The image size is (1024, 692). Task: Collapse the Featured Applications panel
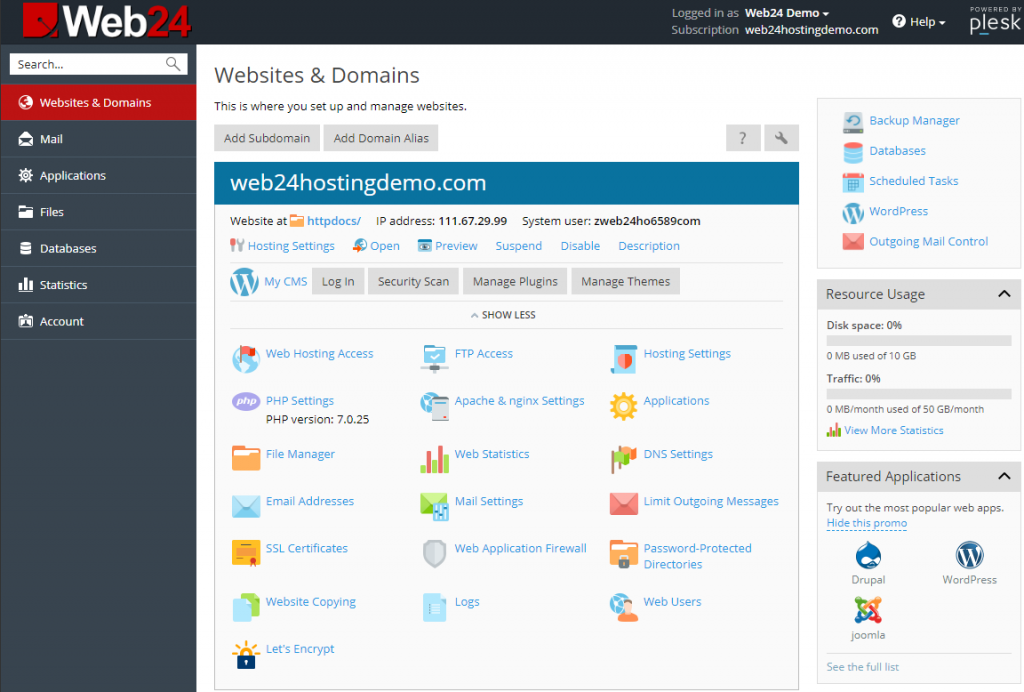coord(1004,476)
